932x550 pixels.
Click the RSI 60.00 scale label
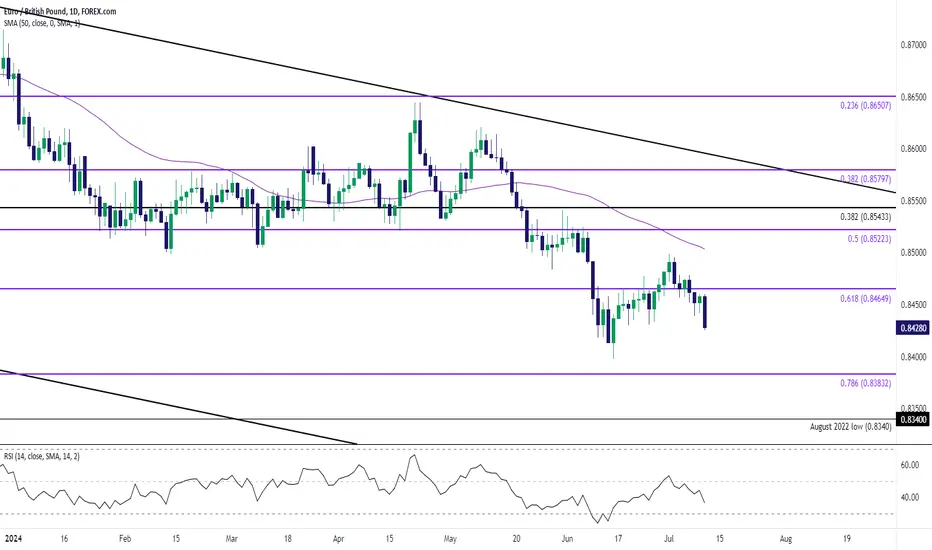point(910,465)
